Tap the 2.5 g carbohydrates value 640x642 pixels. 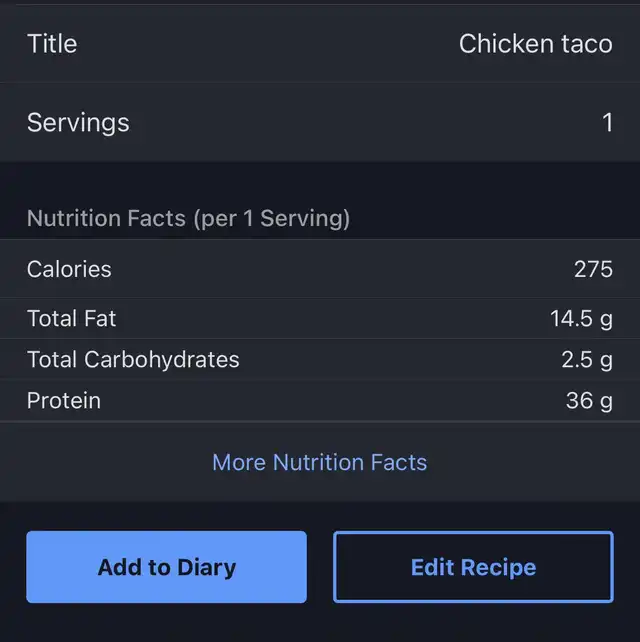tap(586, 360)
